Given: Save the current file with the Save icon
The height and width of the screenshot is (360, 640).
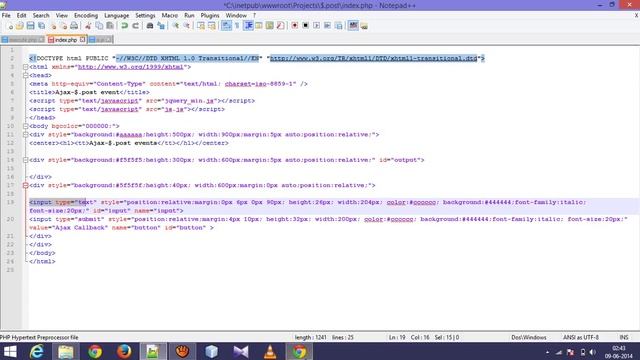Looking at the screenshot, I should click(31, 26).
